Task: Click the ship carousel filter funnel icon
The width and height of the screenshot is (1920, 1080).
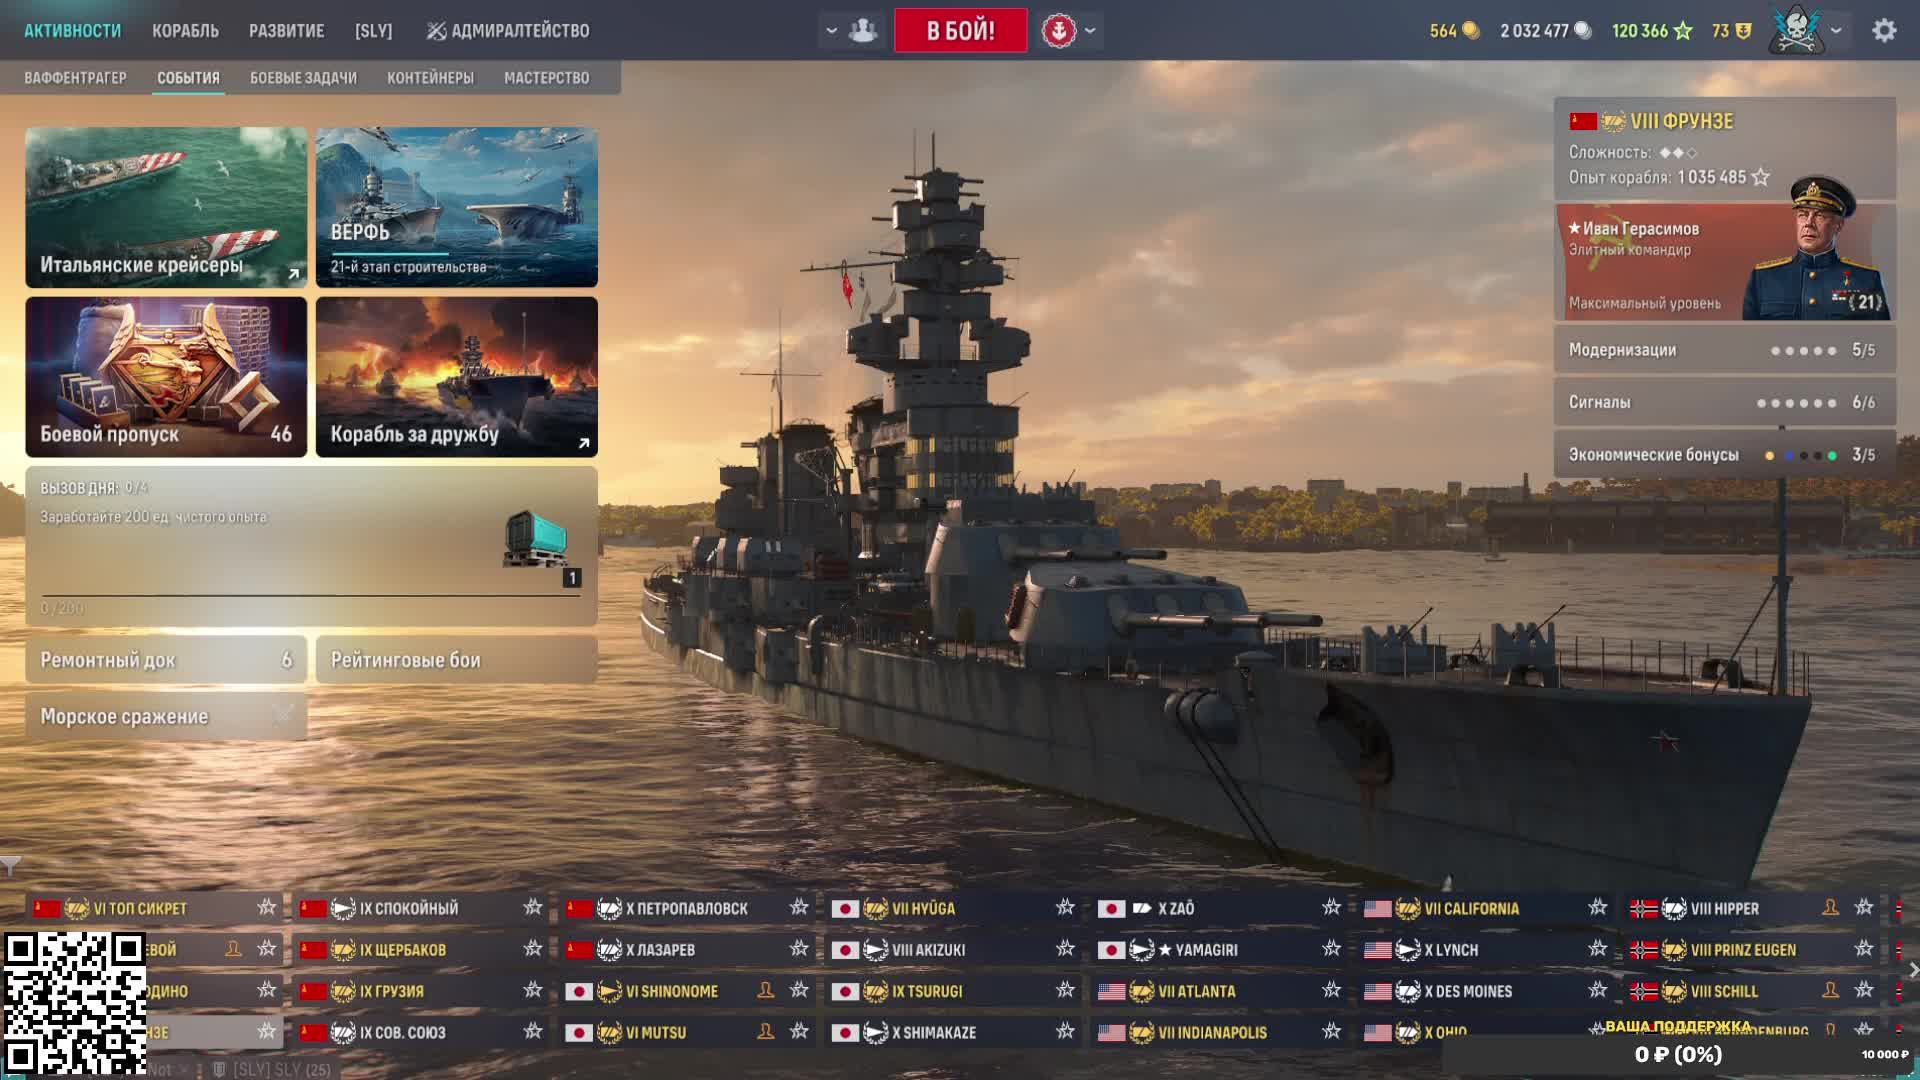Action: point(11,865)
